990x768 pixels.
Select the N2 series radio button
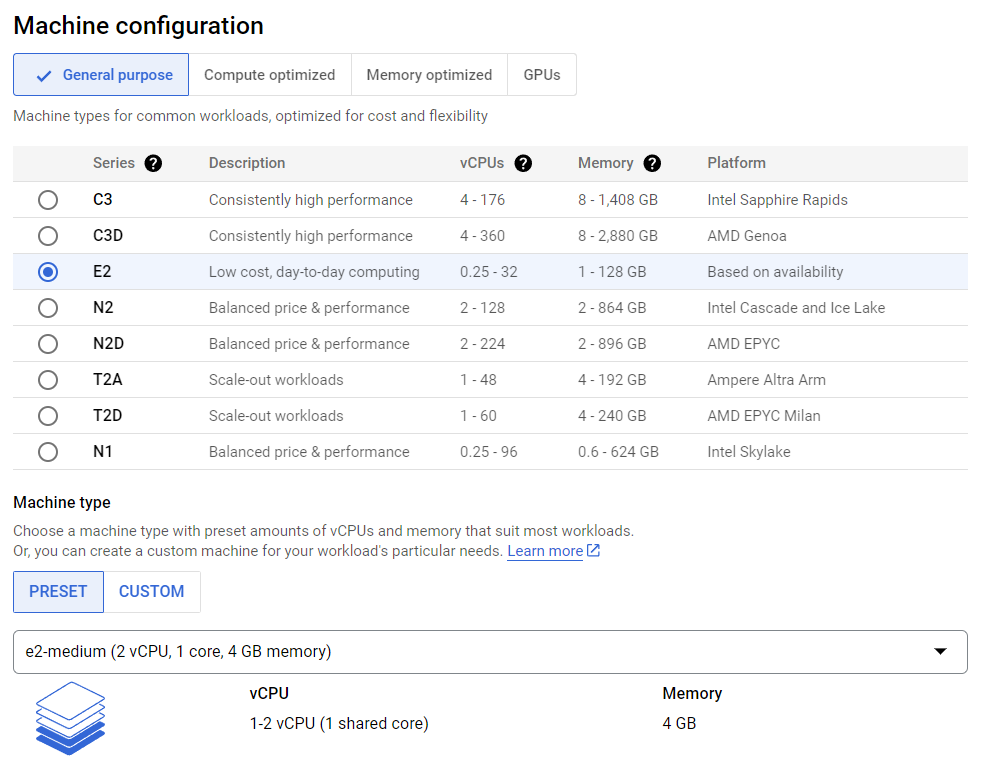(48, 308)
